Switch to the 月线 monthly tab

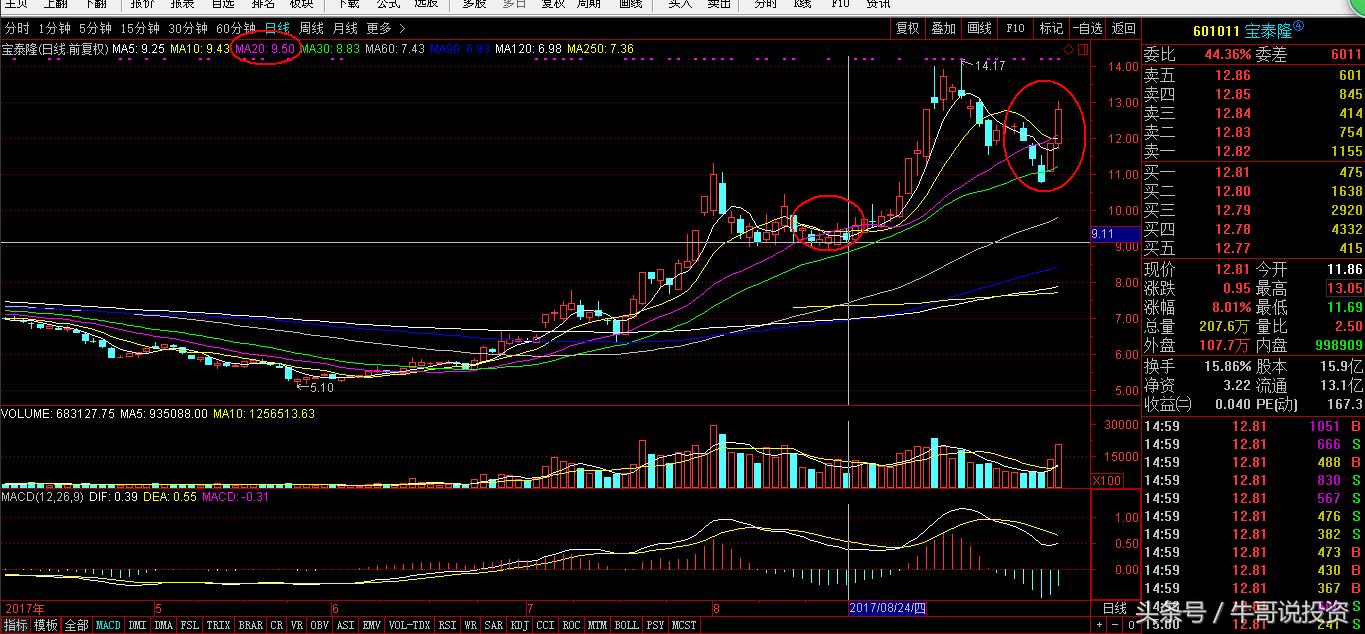(x=345, y=28)
